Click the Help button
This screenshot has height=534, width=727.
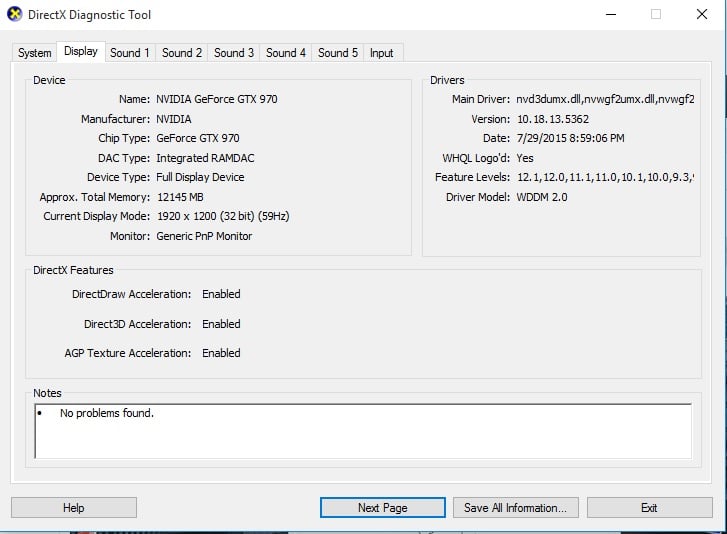[74, 508]
